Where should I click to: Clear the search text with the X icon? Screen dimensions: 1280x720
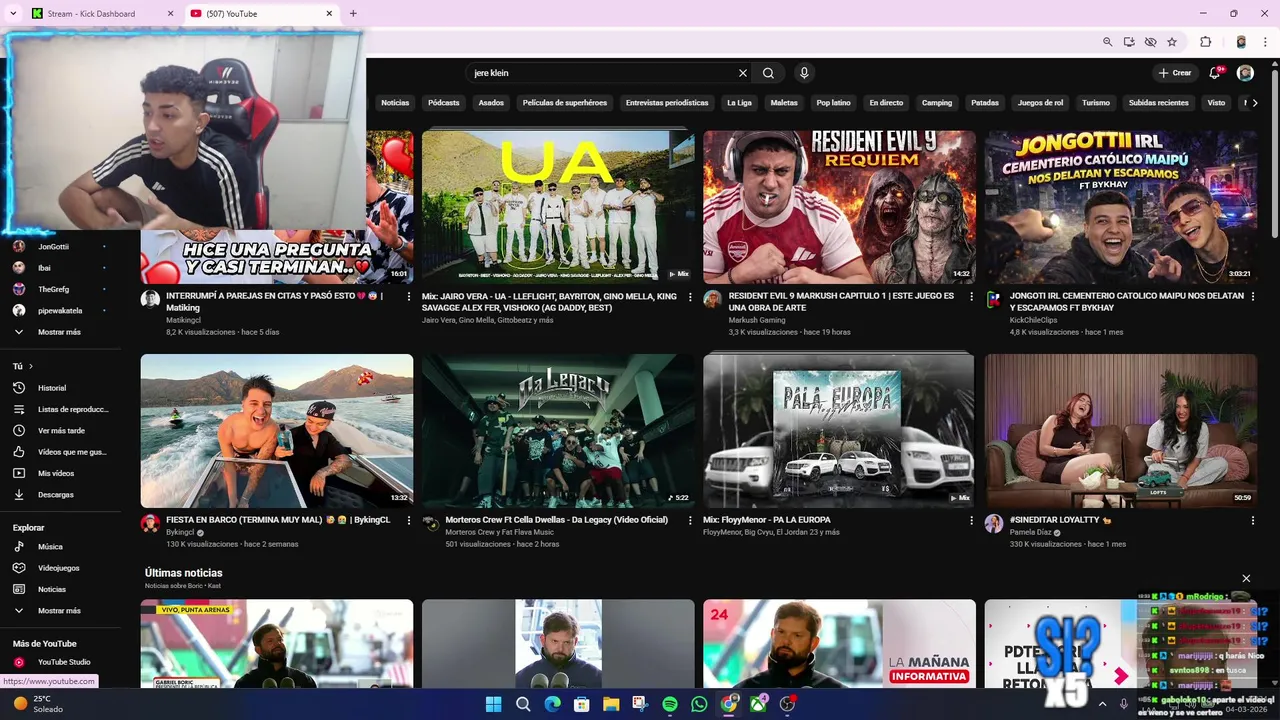coord(743,73)
